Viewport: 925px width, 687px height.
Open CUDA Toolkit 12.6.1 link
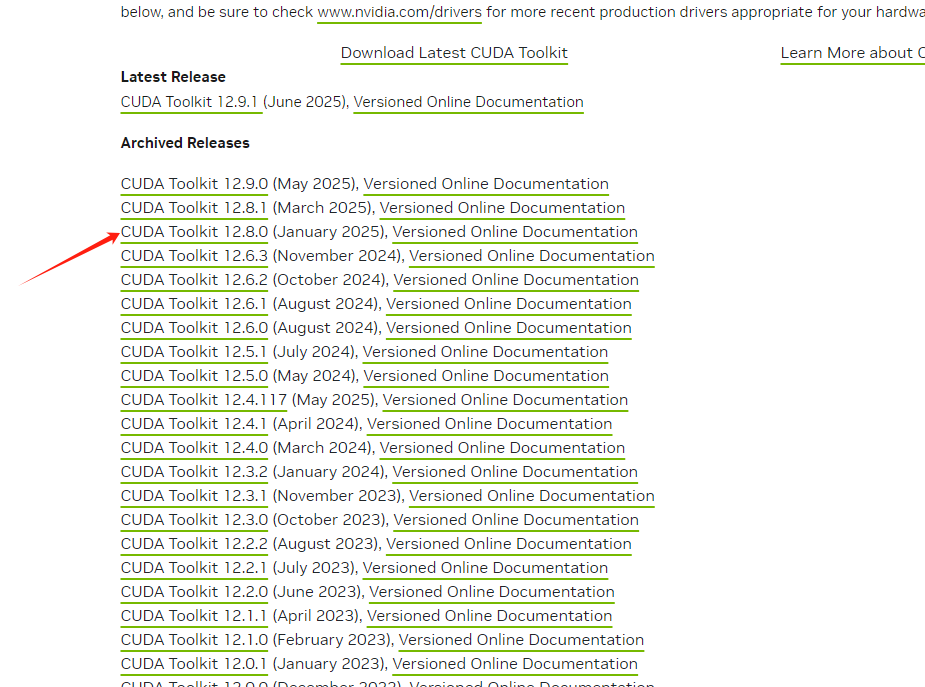193,304
